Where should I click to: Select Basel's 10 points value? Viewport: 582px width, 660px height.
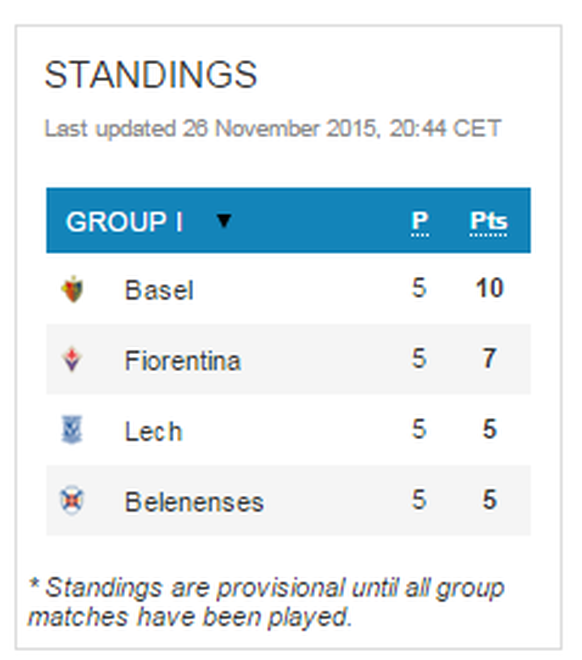click(x=489, y=288)
